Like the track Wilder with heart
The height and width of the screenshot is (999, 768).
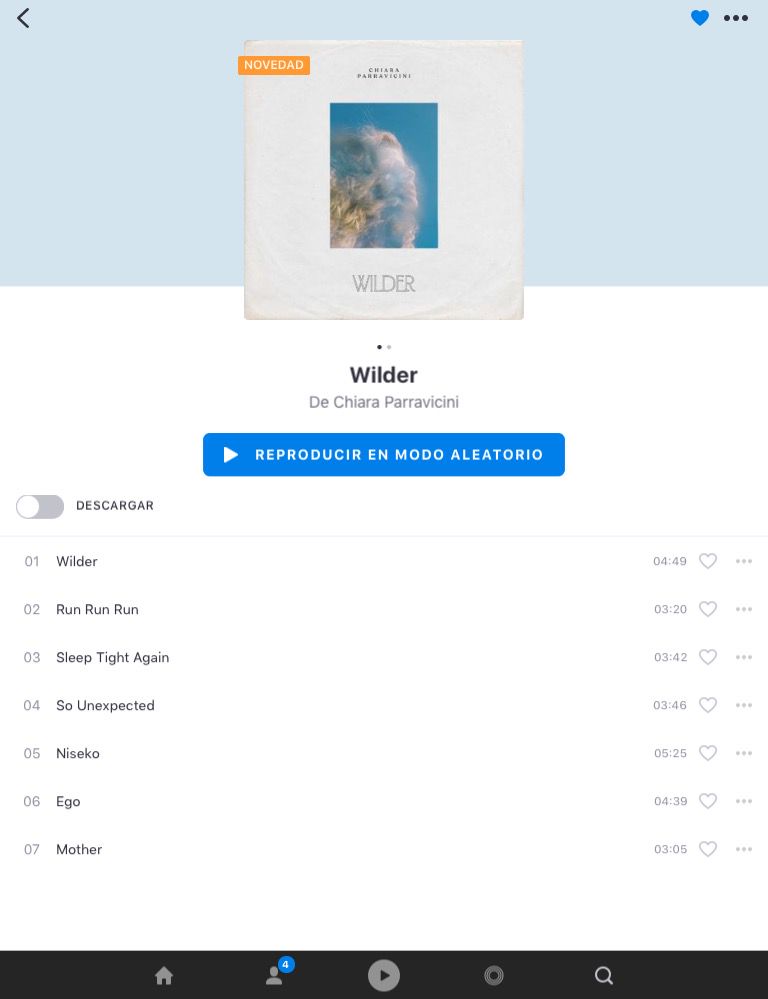(707, 561)
